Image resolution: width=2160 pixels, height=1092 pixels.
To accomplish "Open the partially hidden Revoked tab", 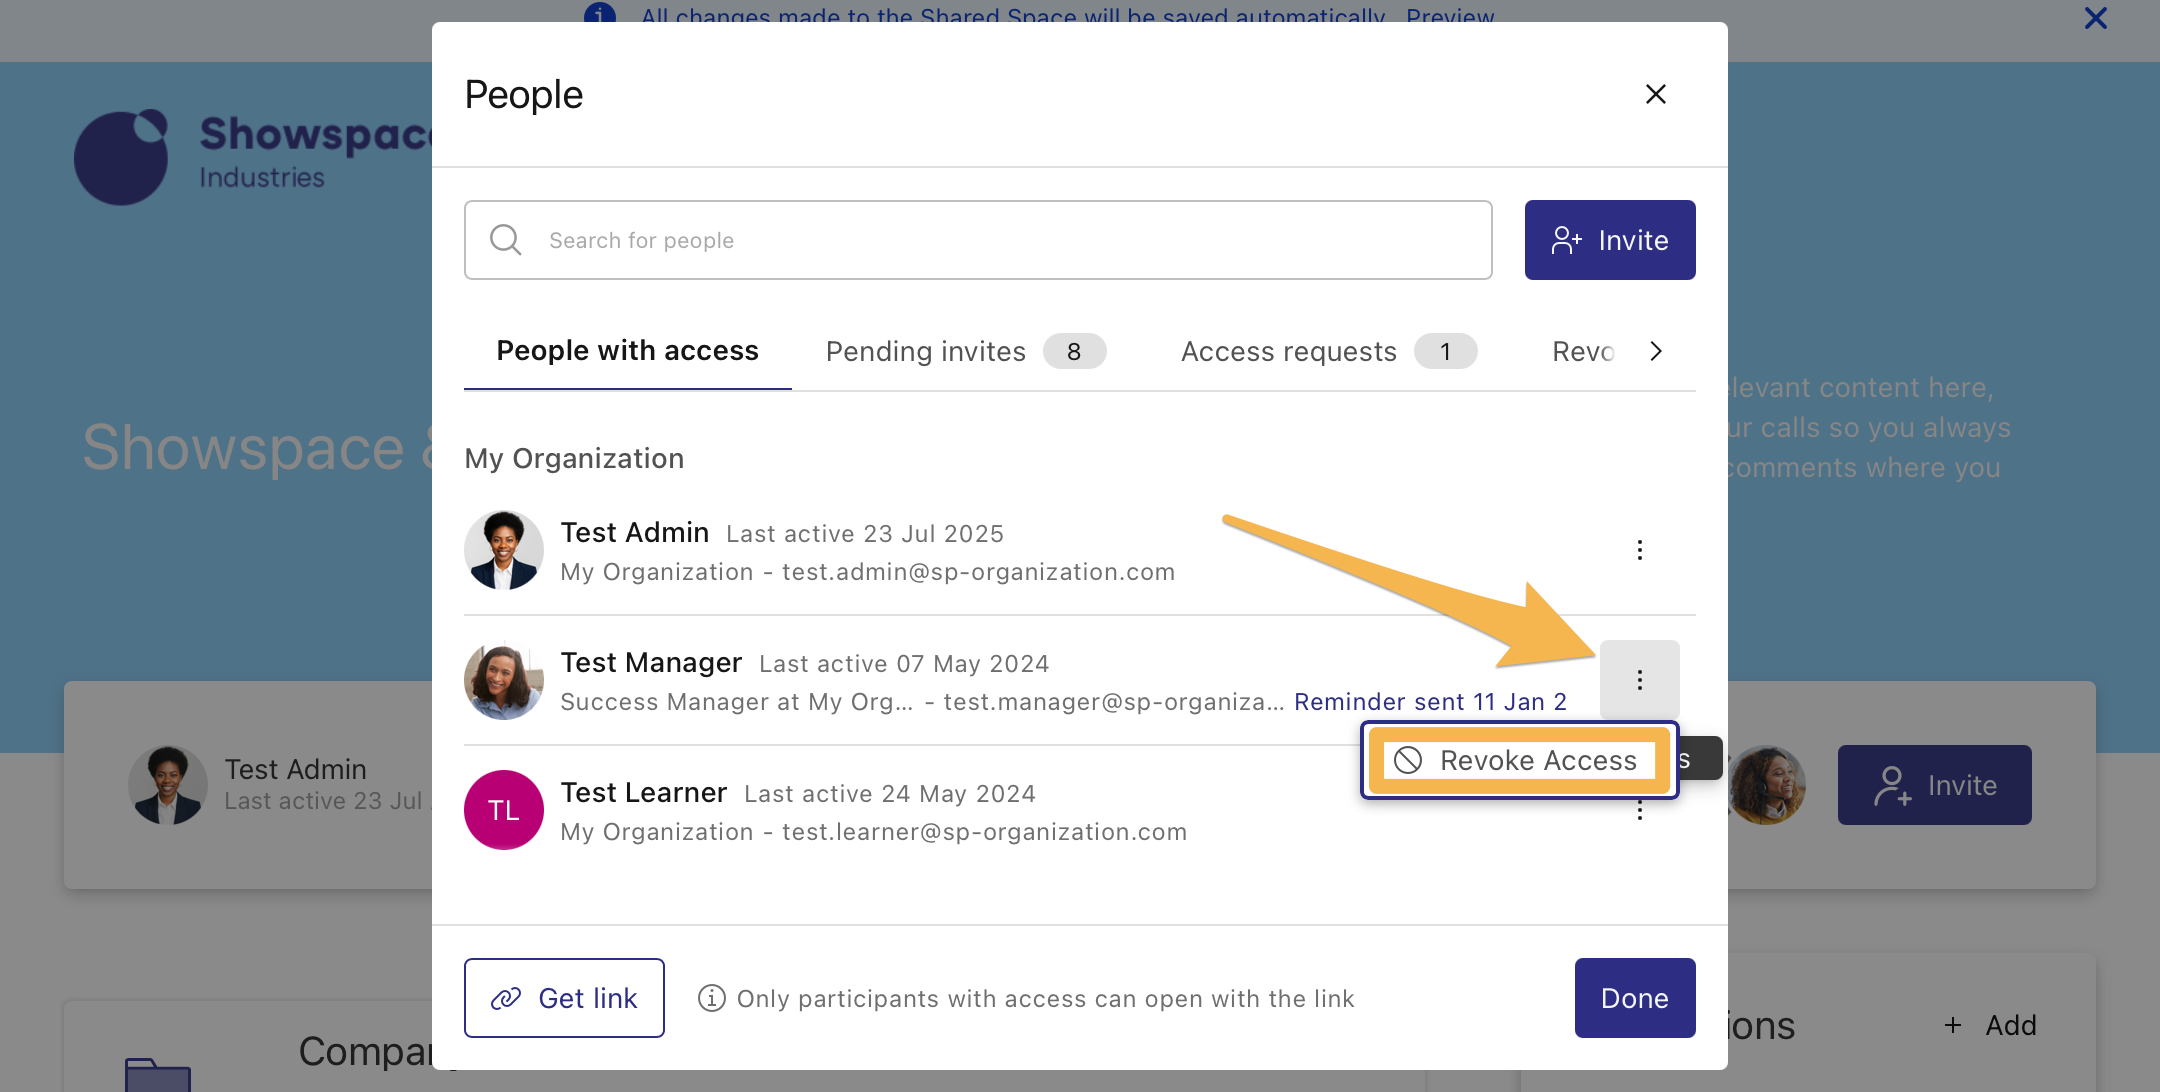I will tap(1583, 351).
